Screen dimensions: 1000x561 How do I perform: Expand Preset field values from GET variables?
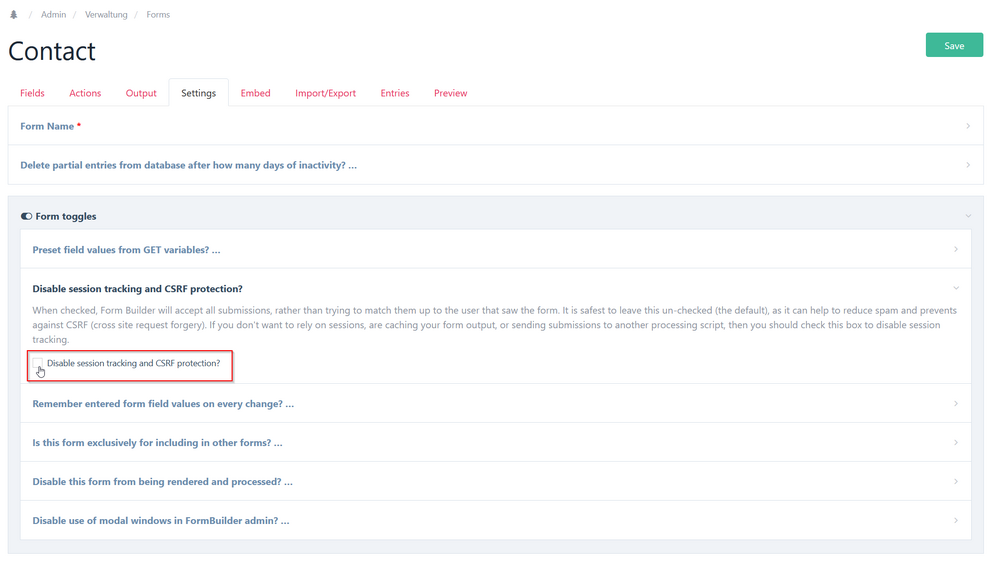(126, 250)
